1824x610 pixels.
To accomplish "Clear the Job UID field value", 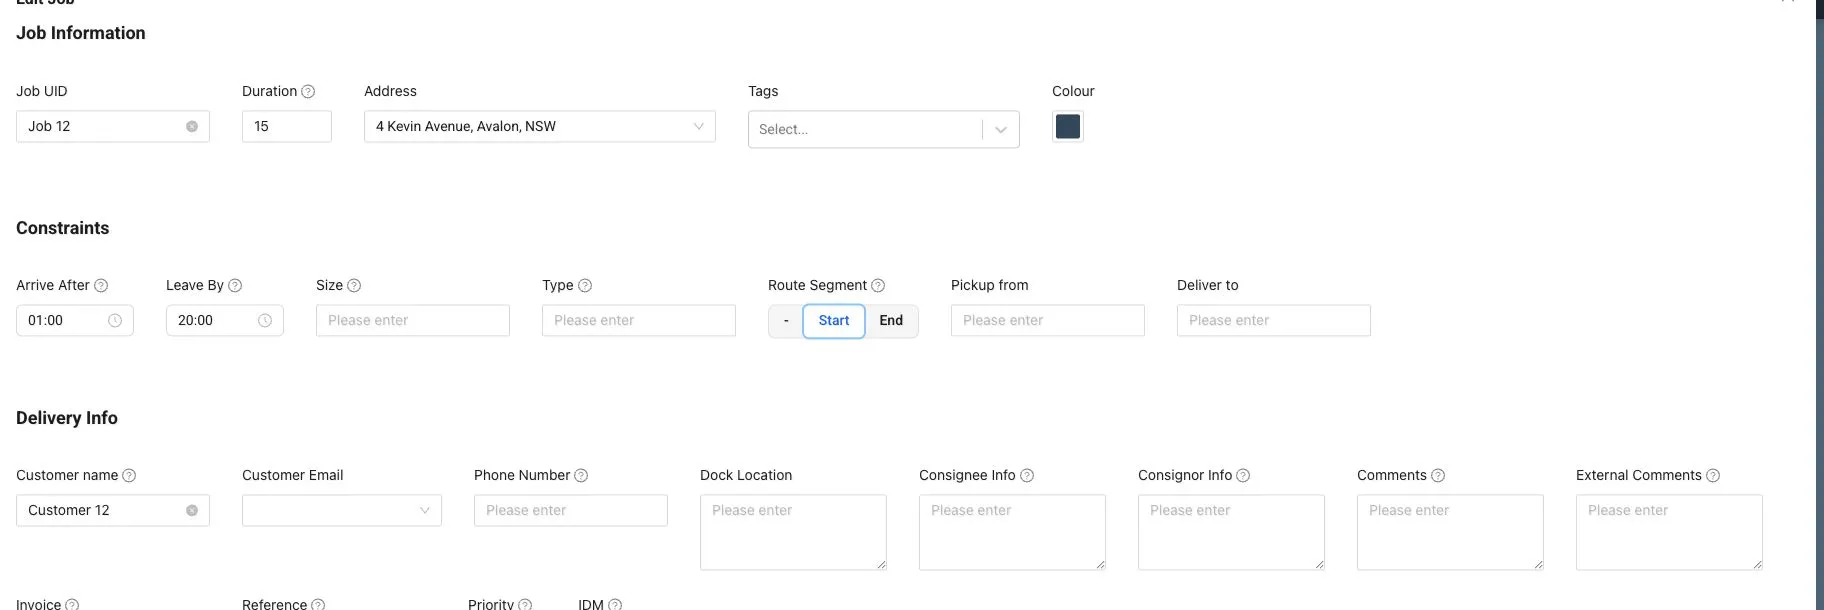I will tap(192, 126).
